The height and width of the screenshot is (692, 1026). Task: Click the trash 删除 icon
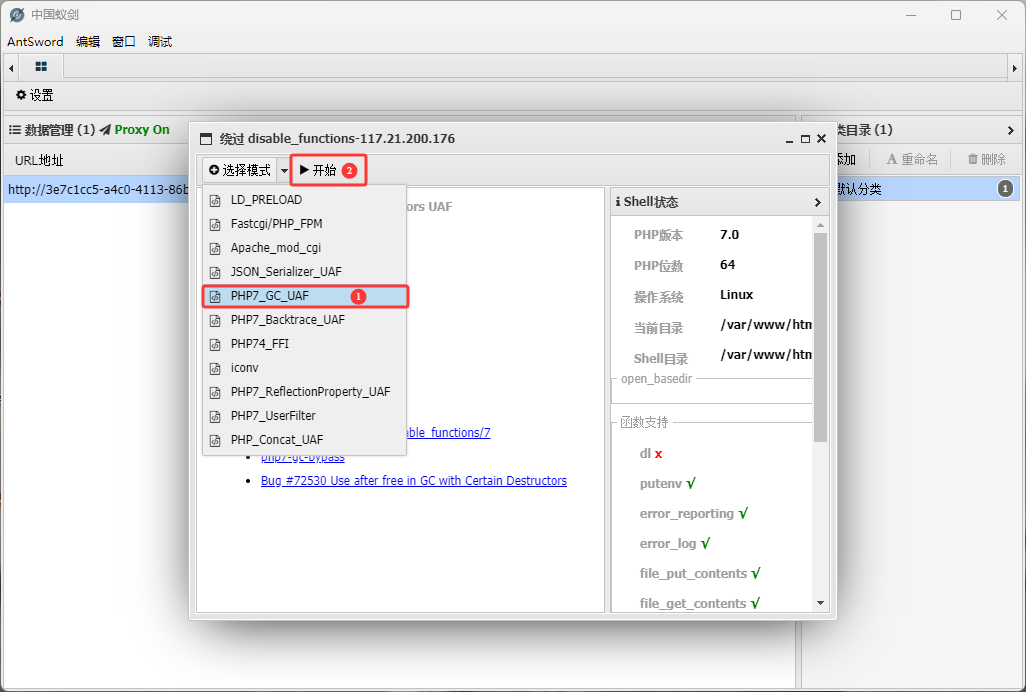click(972, 159)
